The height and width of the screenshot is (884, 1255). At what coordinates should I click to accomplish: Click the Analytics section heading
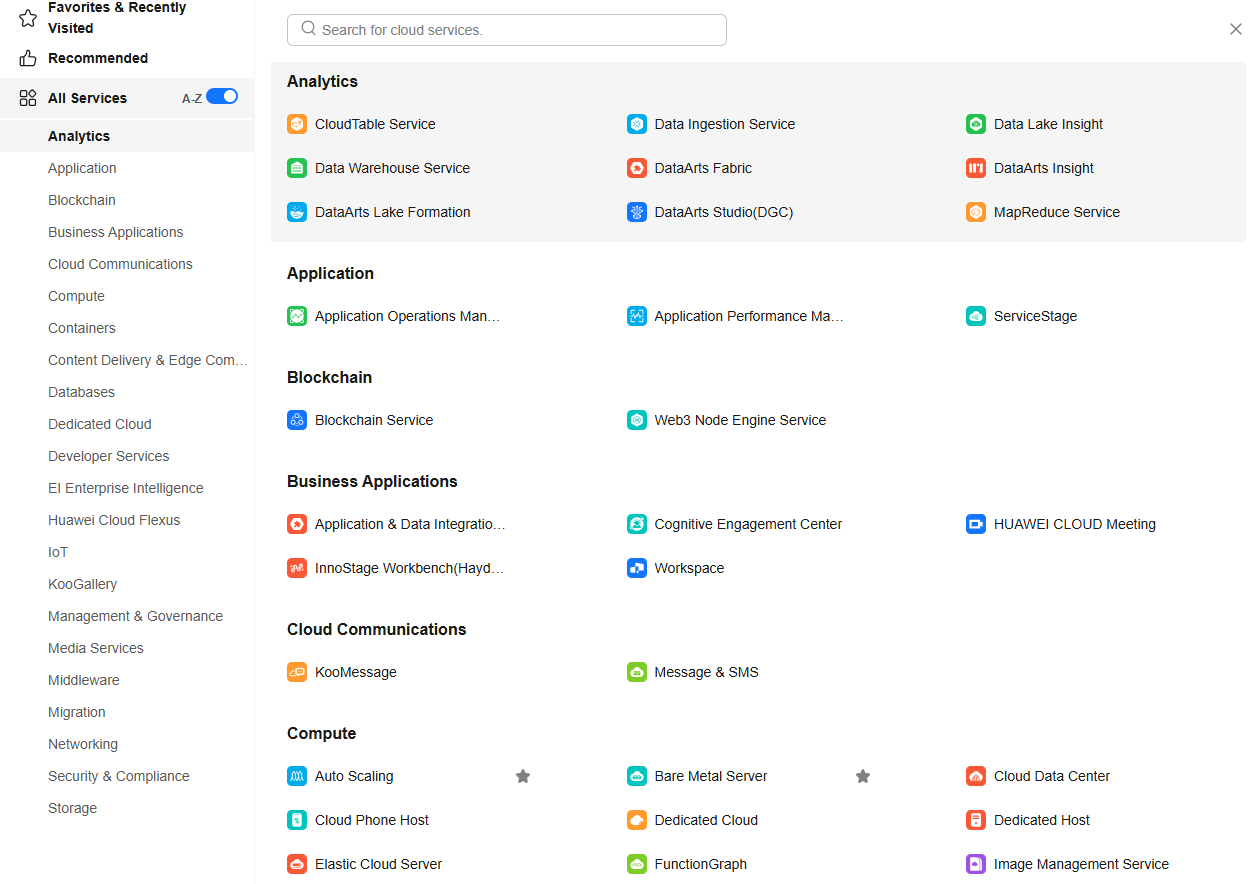point(322,81)
